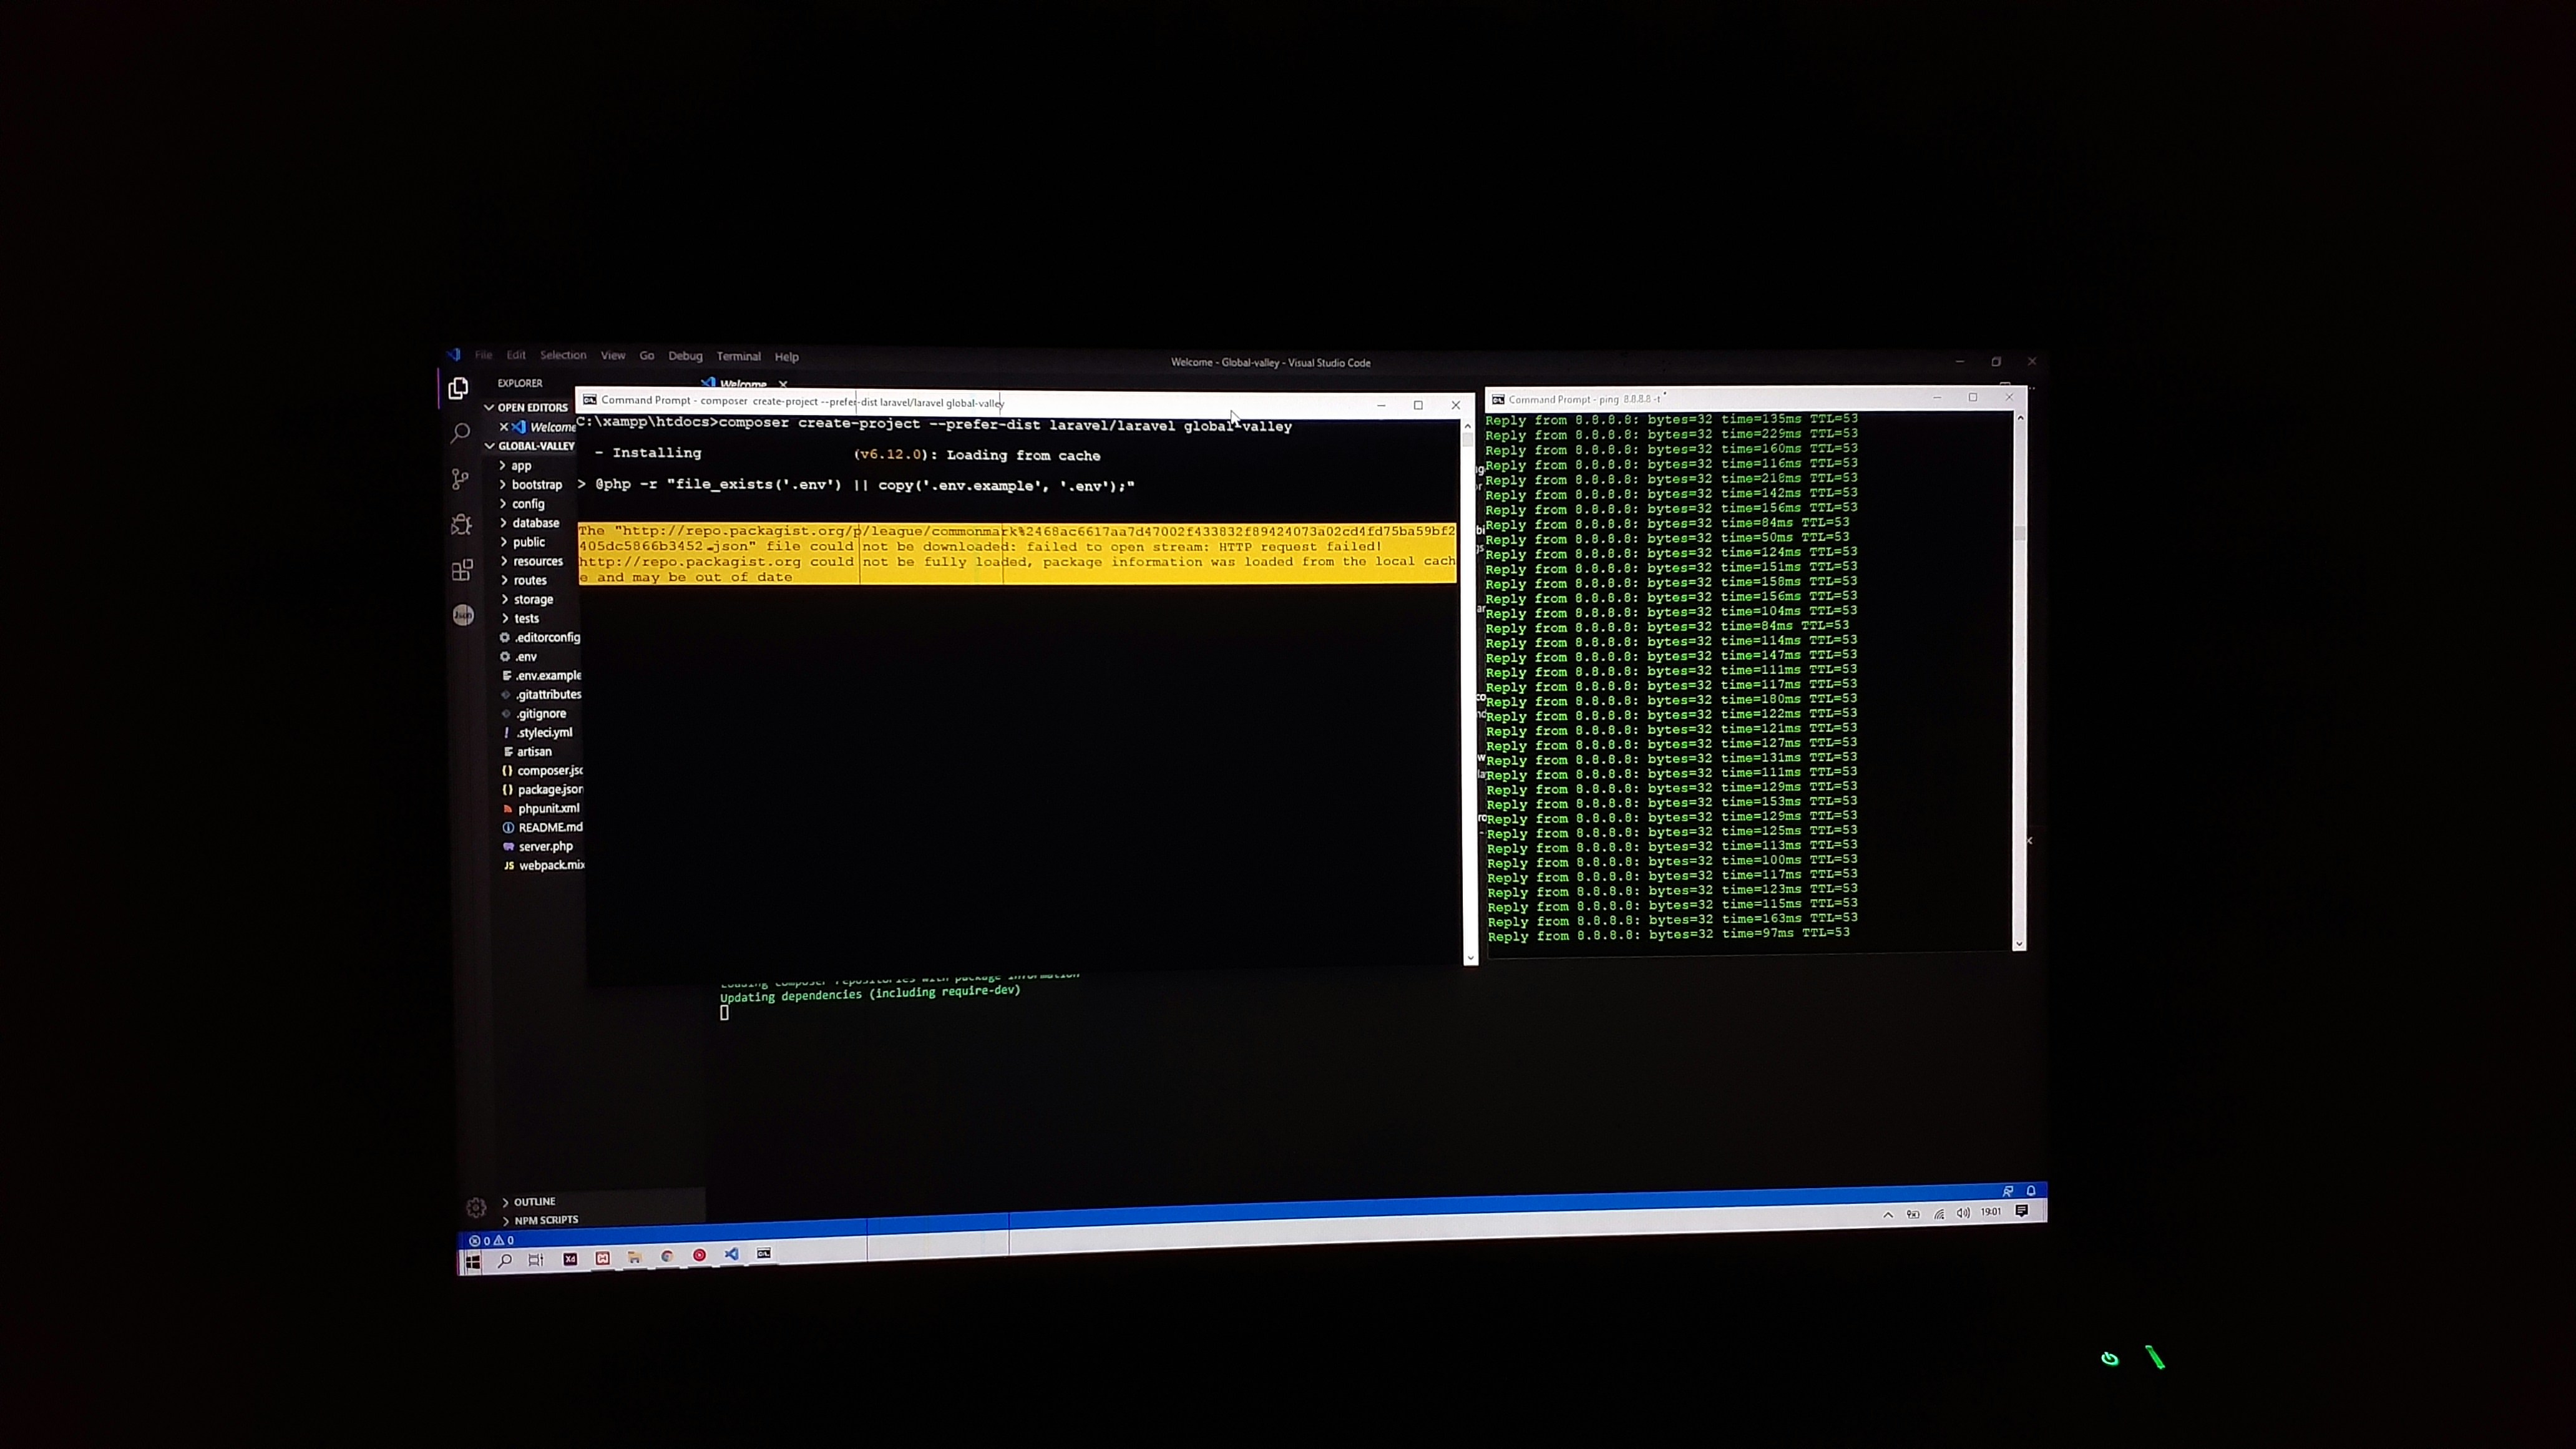Expand the NPM SCRIPTS section

[x=545, y=1220]
